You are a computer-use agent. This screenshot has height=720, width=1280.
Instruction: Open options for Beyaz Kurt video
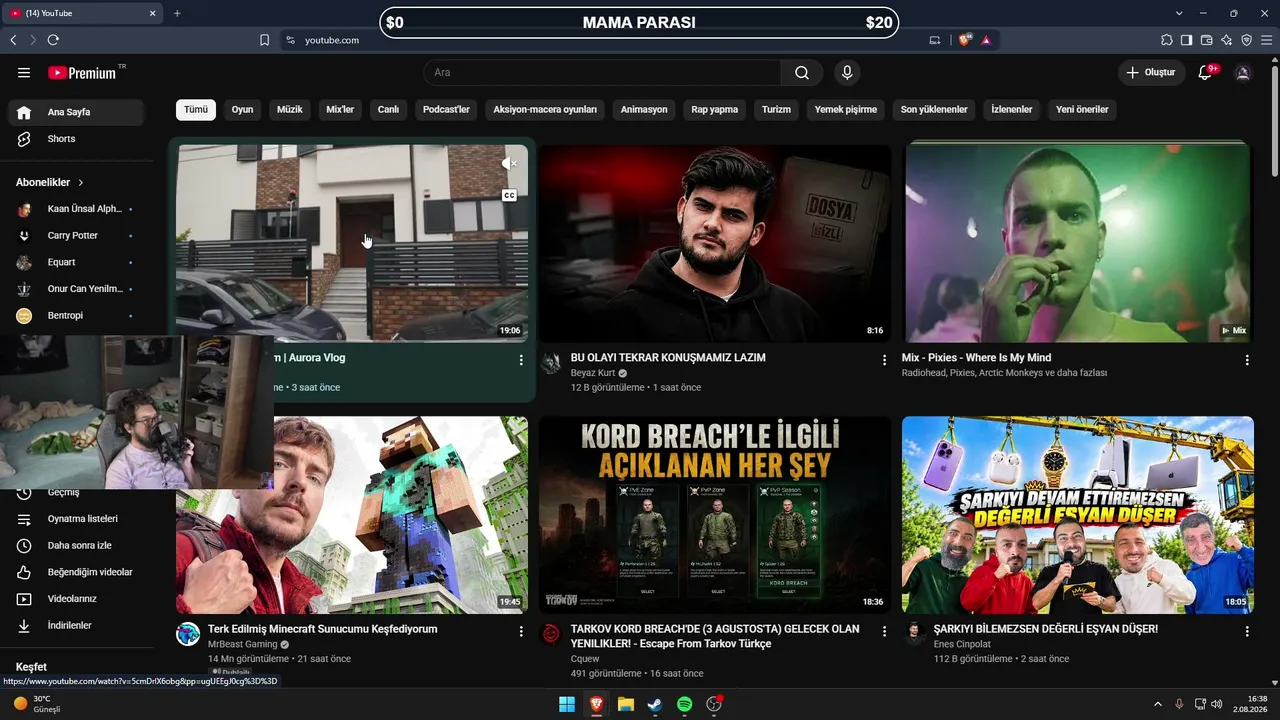(884, 360)
